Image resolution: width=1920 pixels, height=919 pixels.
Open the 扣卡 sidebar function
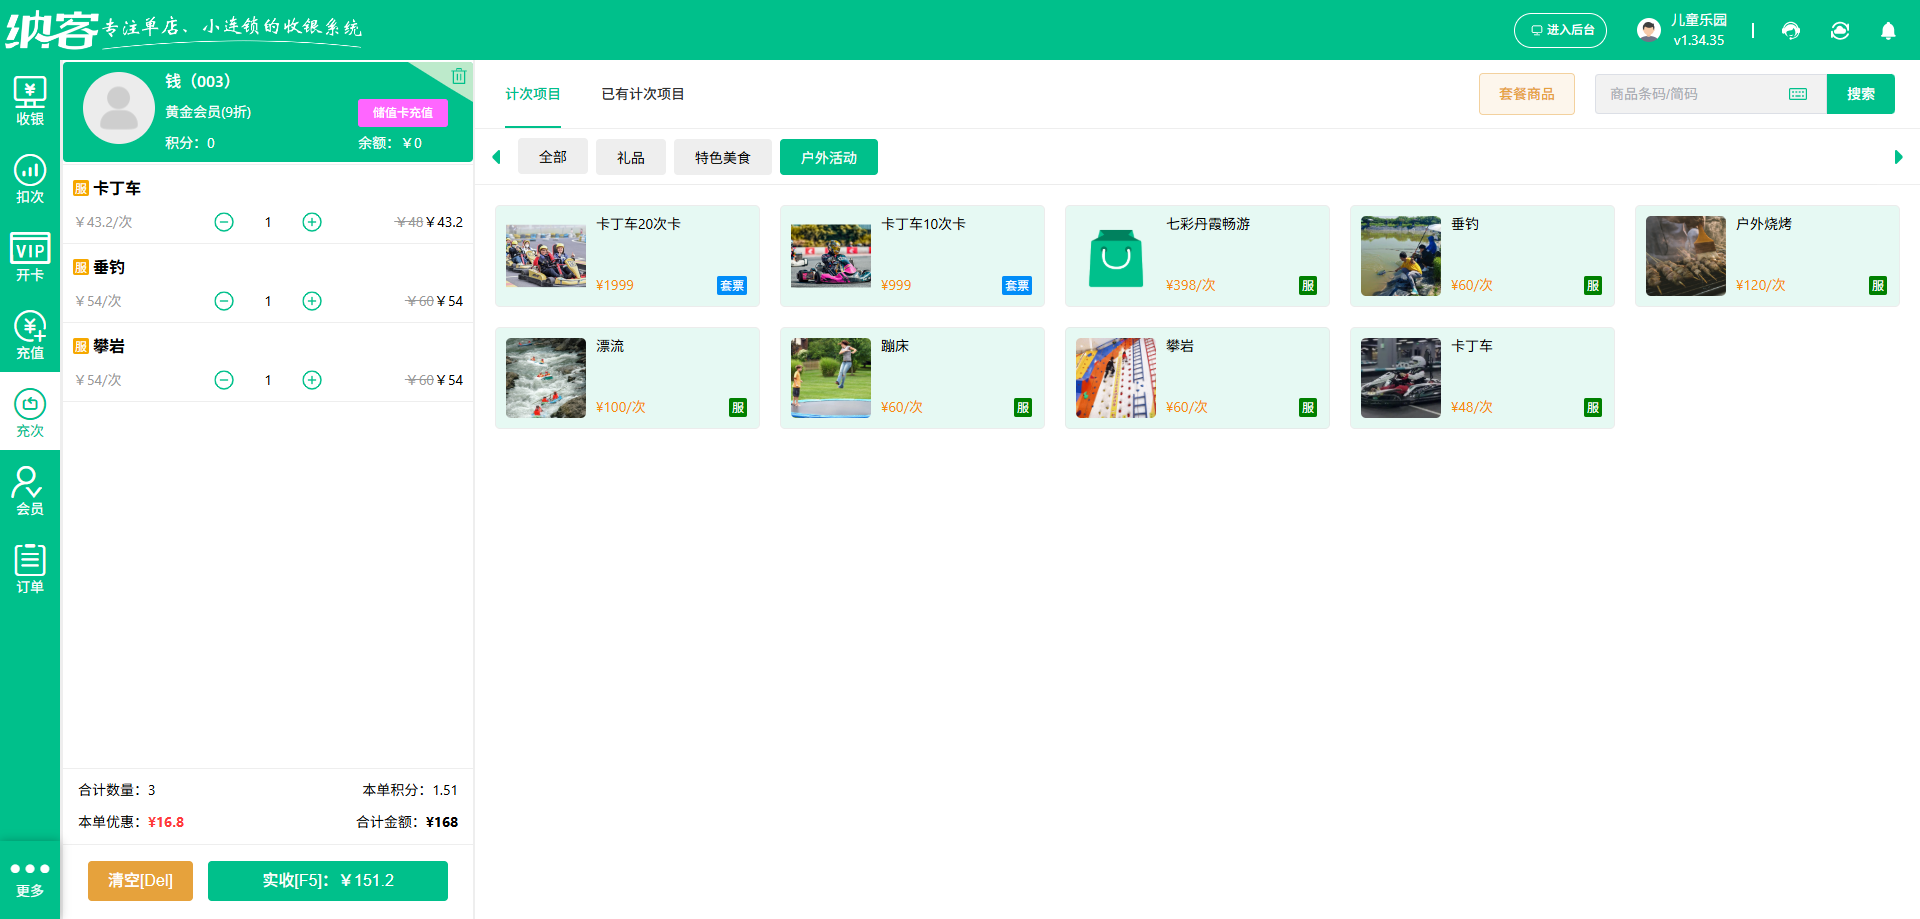tap(30, 180)
